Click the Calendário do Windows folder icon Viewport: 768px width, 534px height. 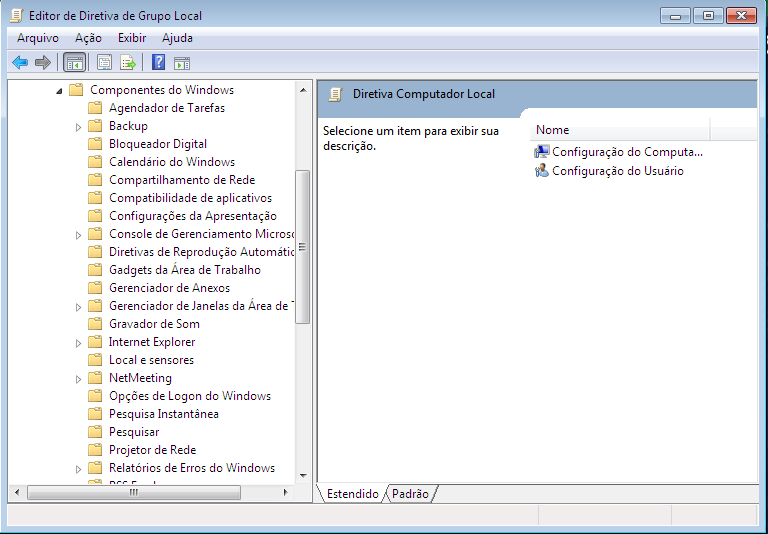tap(95, 162)
